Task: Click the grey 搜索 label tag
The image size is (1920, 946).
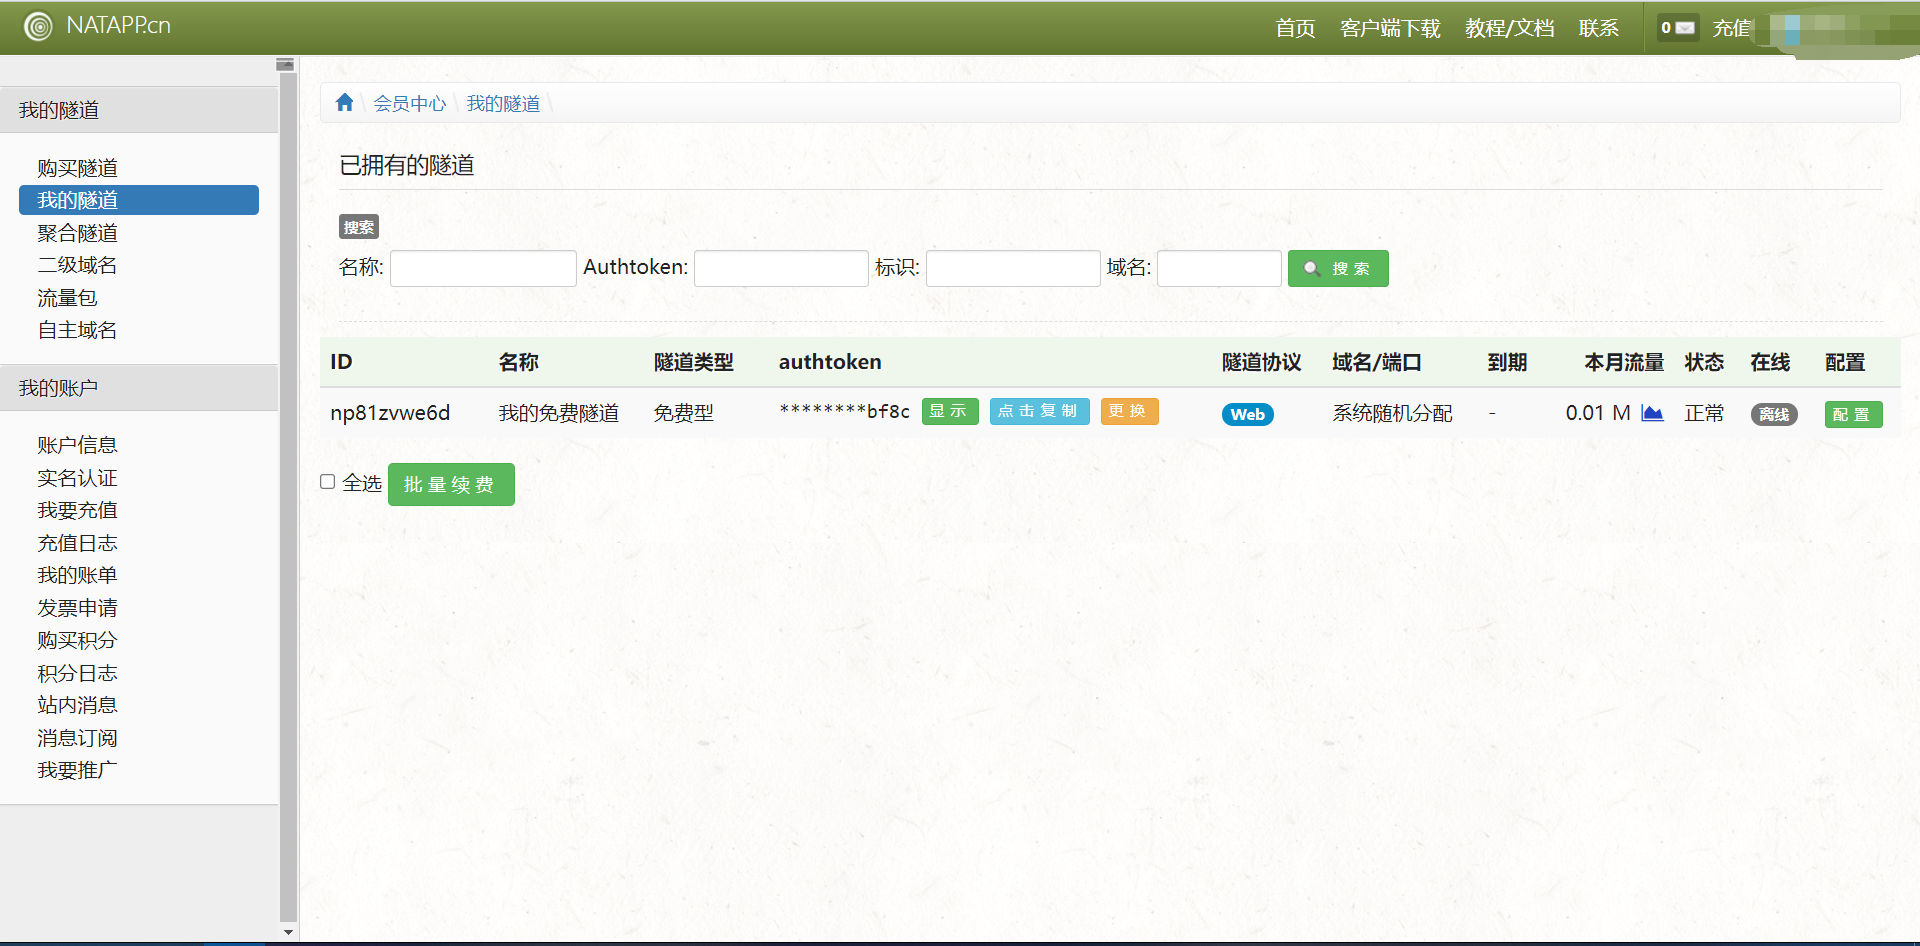Action: (x=359, y=227)
